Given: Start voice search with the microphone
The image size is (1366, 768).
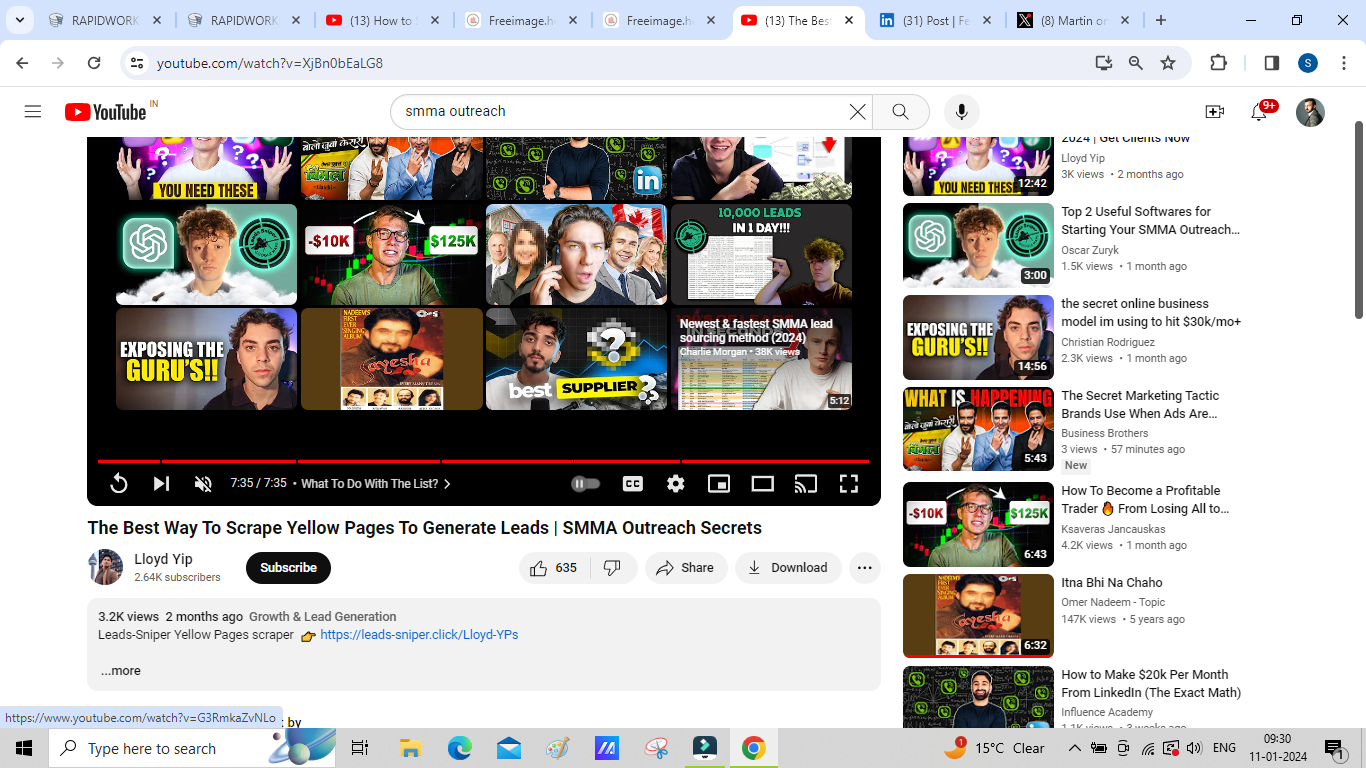Looking at the screenshot, I should point(962,112).
